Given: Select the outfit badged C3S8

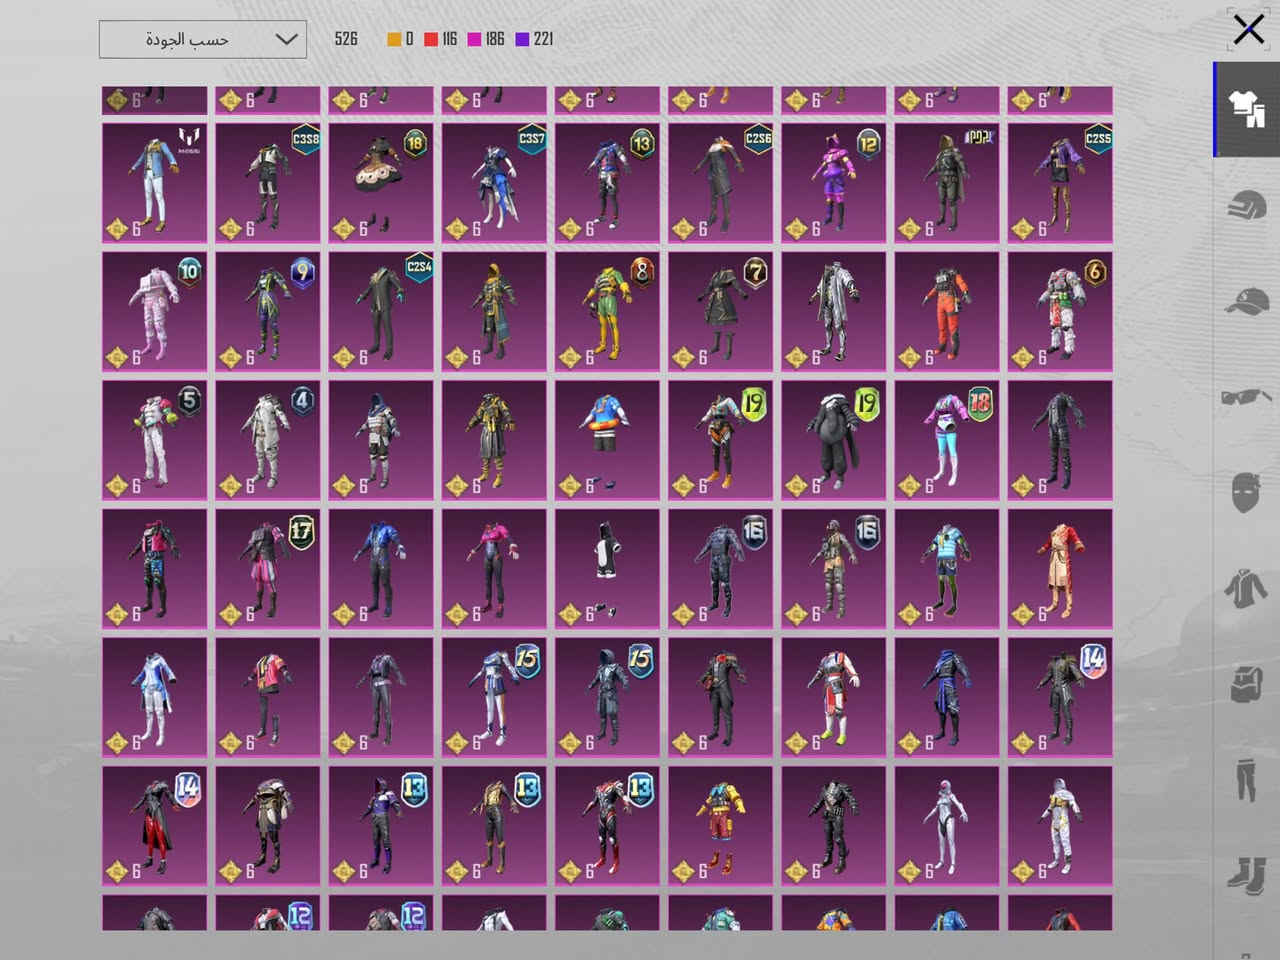Looking at the screenshot, I should (x=268, y=183).
